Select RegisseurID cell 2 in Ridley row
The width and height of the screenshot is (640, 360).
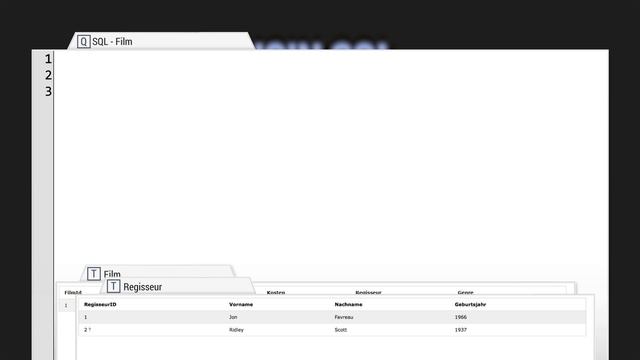click(x=87, y=330)
